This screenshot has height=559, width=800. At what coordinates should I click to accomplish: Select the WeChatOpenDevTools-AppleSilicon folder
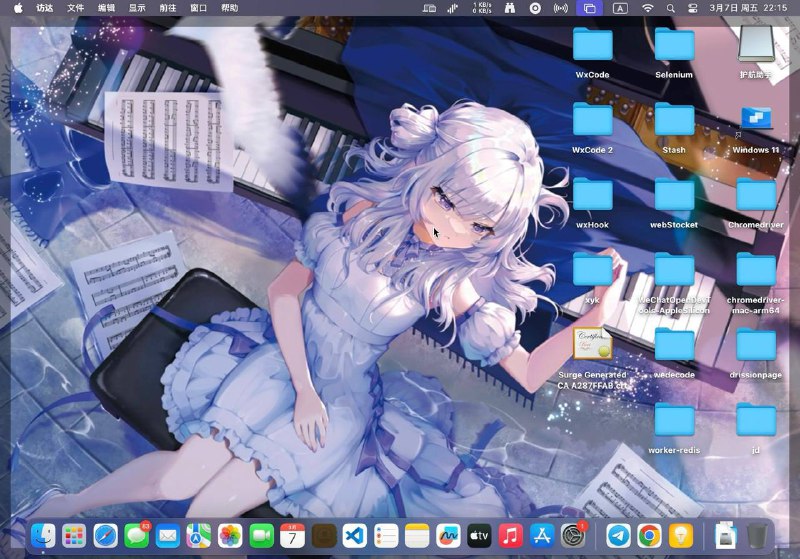(674, 269)
